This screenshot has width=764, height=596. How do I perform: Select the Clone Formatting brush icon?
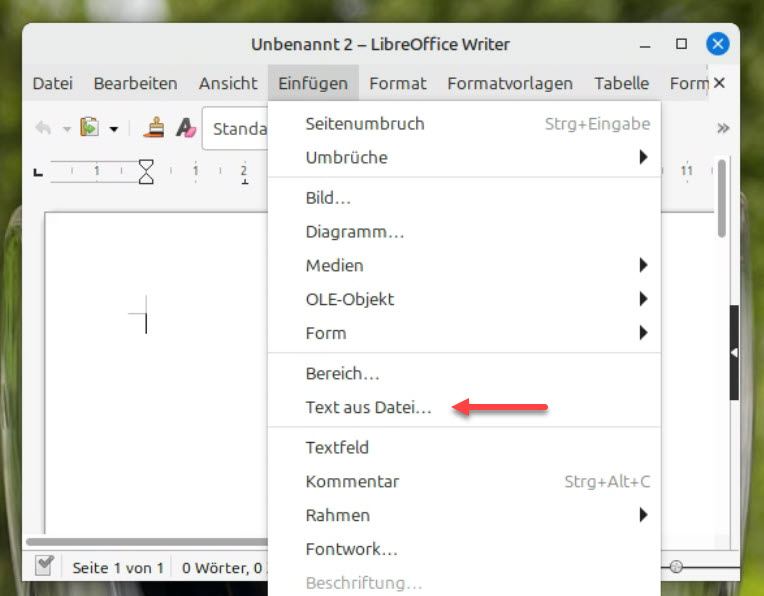pos(154,128)
